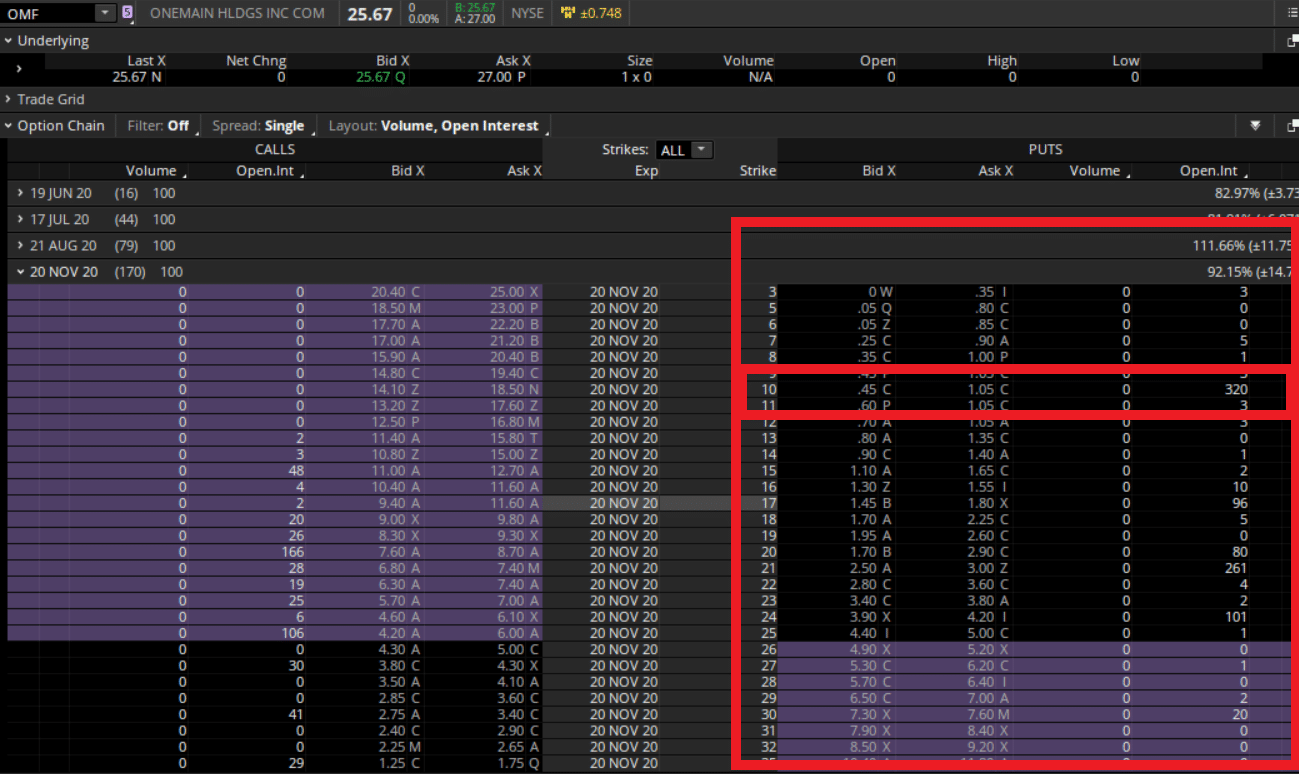Viewport: 1299px width, 774px height.
Task: Click put bid 1.30 Z at strike 16
Action: 874,486
